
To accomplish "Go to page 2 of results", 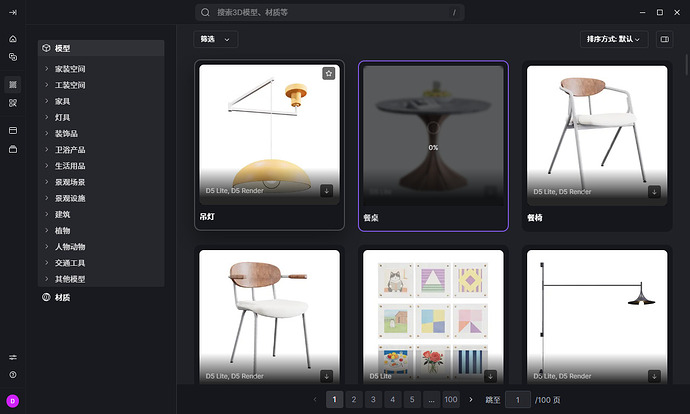I will click(x=354, y=399).
